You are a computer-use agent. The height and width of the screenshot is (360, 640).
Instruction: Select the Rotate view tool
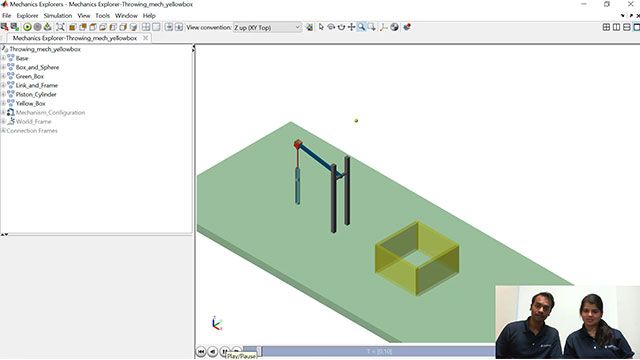tap(331, 27)
